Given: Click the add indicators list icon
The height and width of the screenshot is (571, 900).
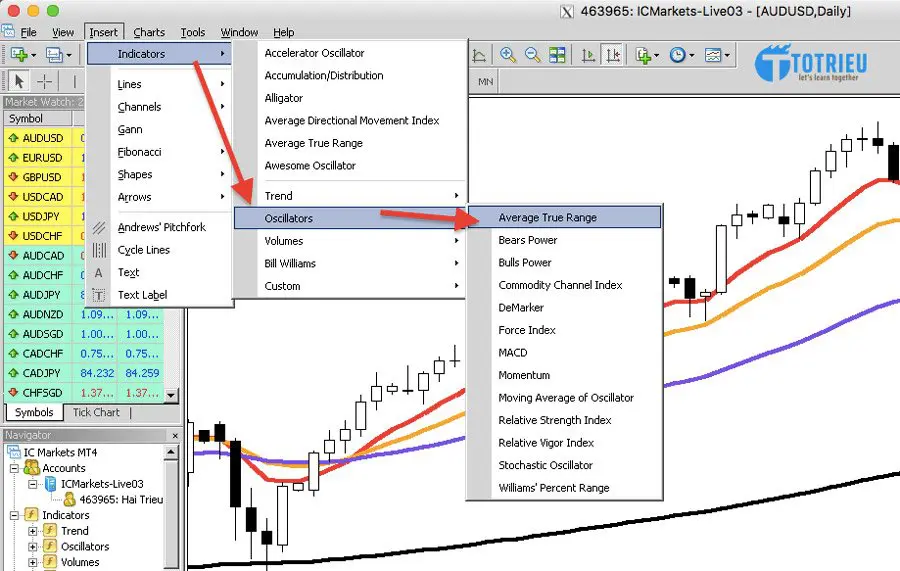Looking at the screenshot, I should [x=643, y=55].
